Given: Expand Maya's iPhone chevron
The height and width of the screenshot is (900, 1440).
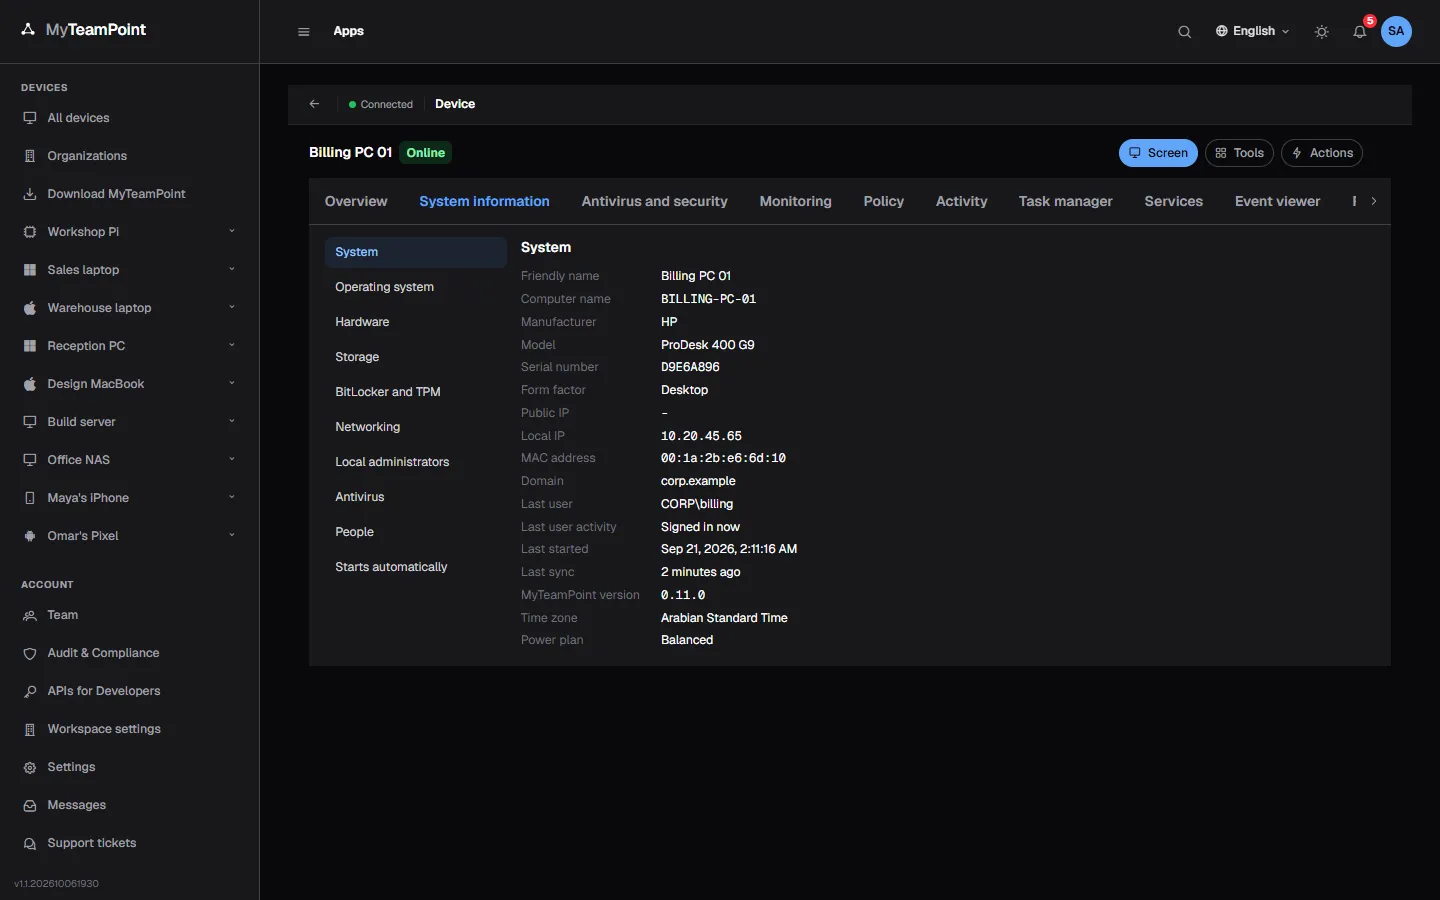Looking at the screenshot, I should pyautogui.click(x=232, y=497).
